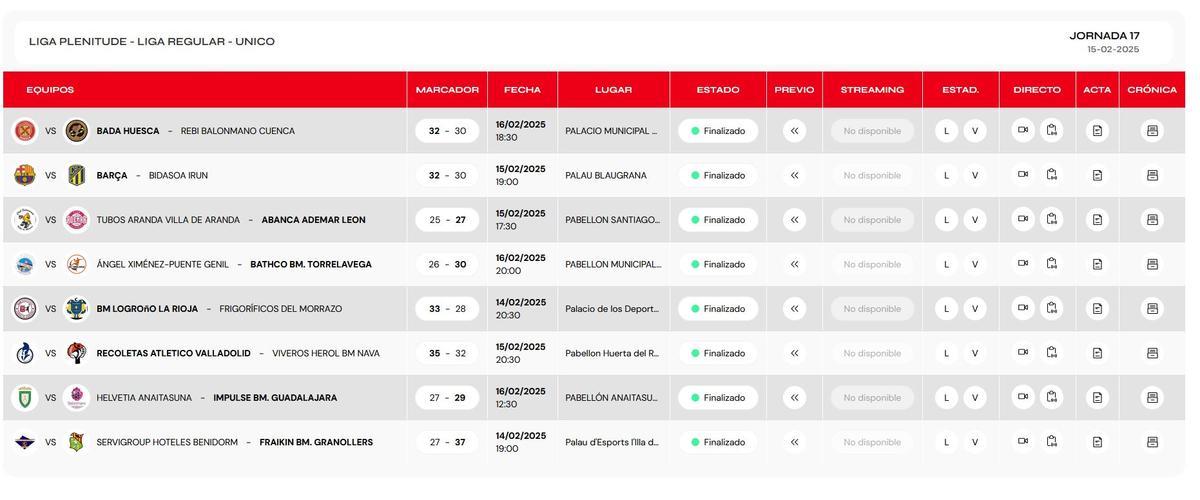Click PALAU BLAUGRANA venue text
Screen dimensions: 1200x500
coord(606,175)
